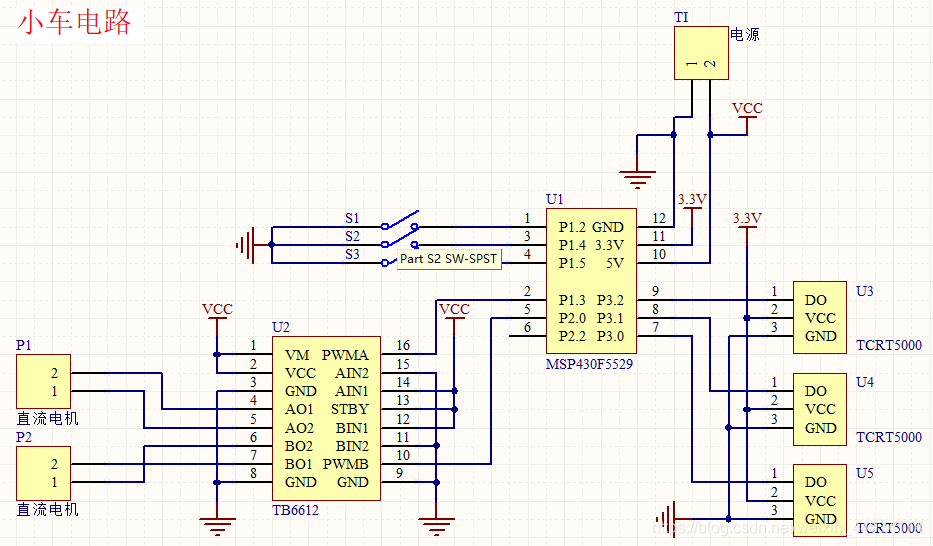The height and width of the screenshot is (546, 933).
Task: Select the VCC power port beside T1
Action: pyautogui.click(x=747, y=117)
